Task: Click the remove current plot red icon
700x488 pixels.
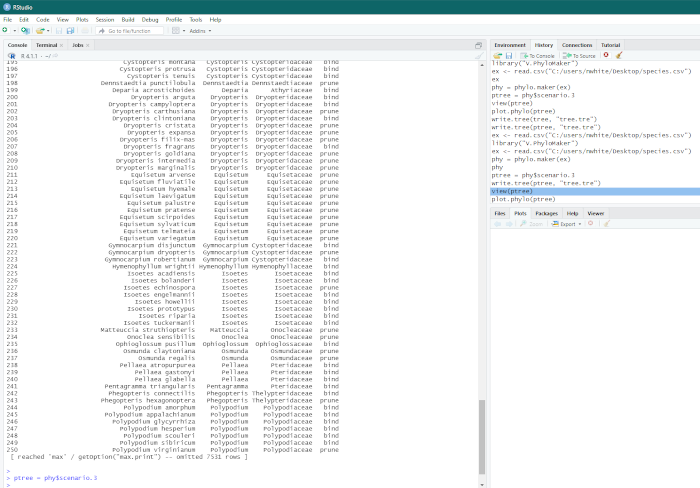Action: pyautogui.click(x=591, y=223)
